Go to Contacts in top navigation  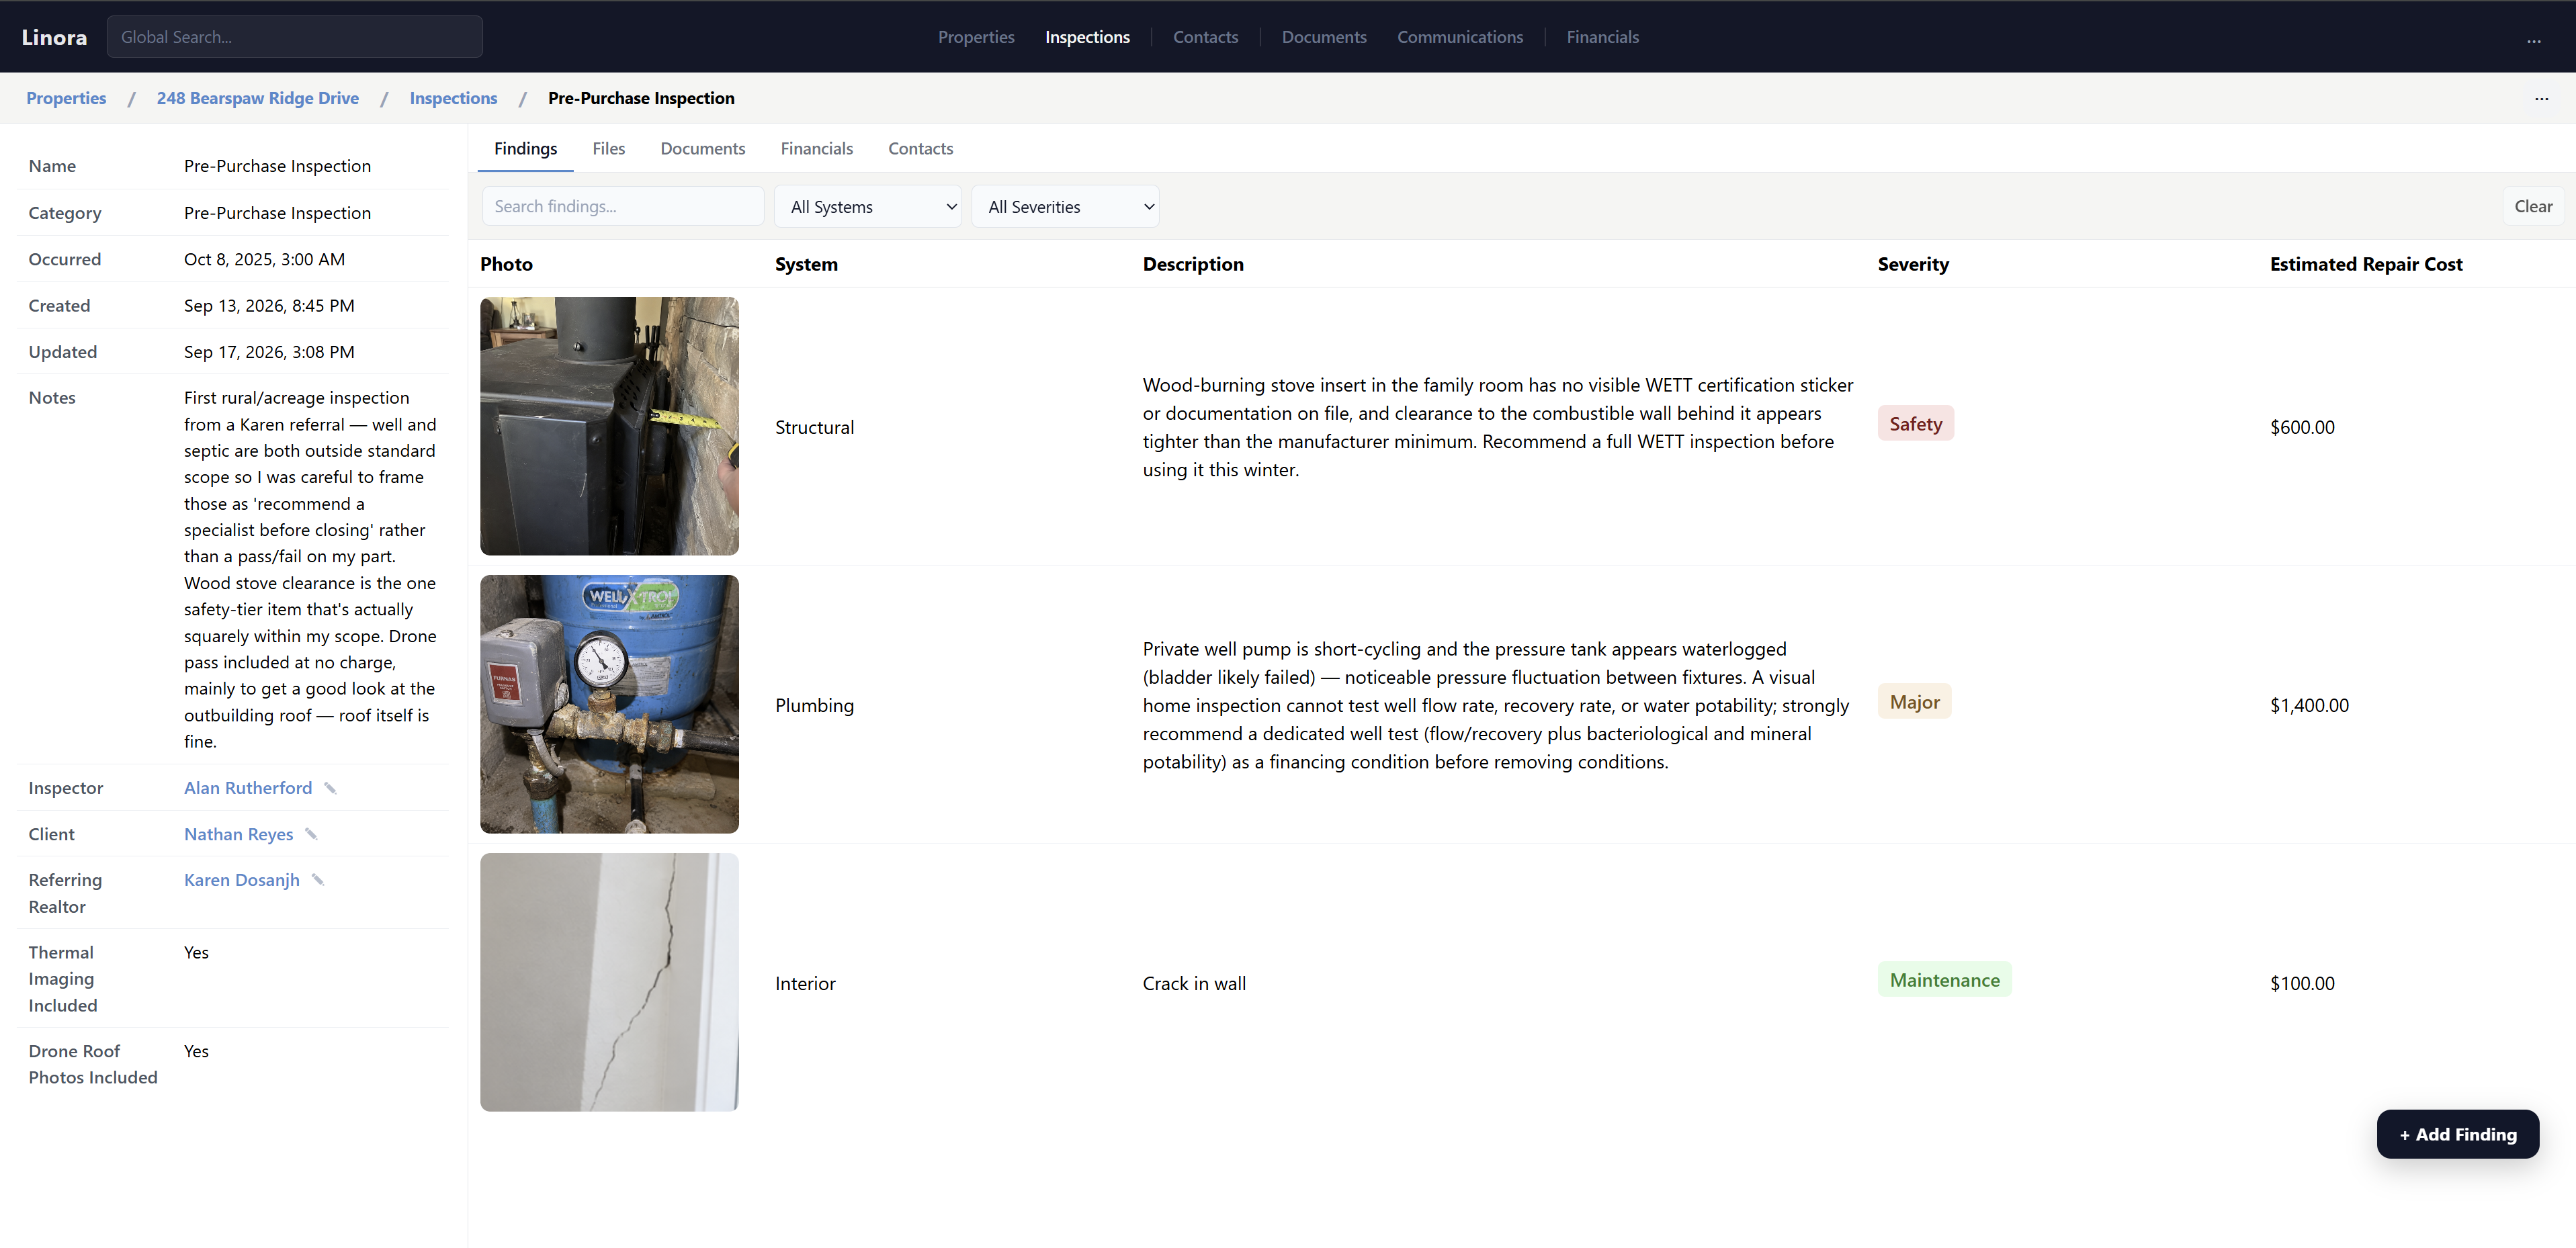[1205, 37]
